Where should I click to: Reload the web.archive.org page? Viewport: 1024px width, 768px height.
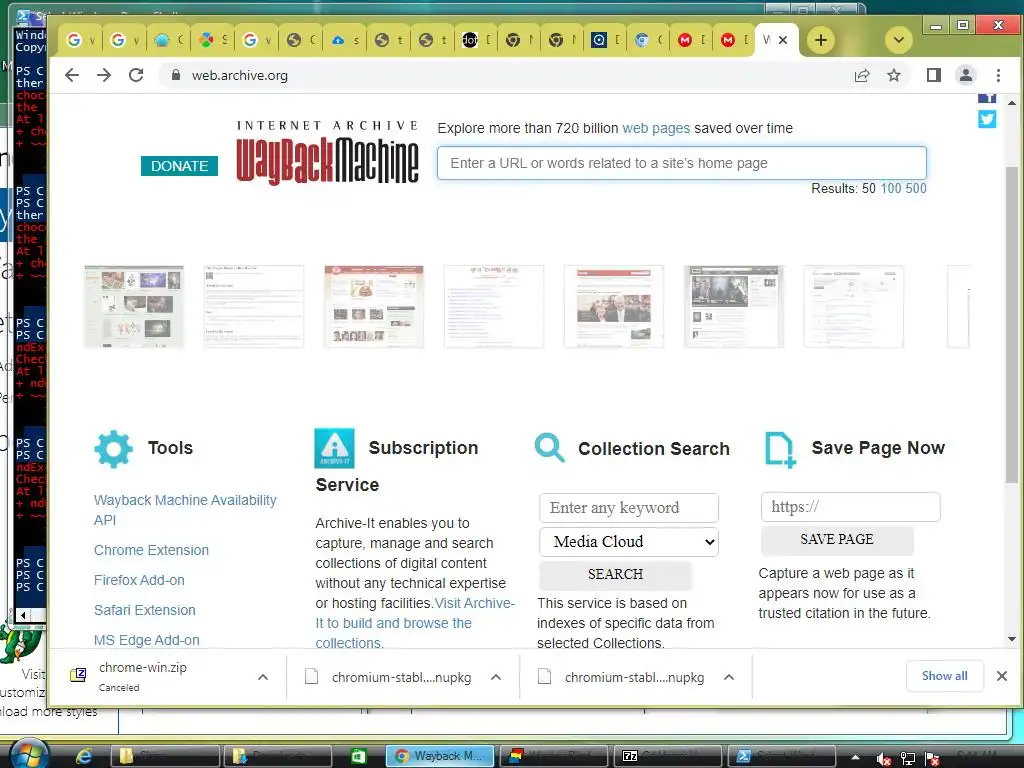[136, 75]
